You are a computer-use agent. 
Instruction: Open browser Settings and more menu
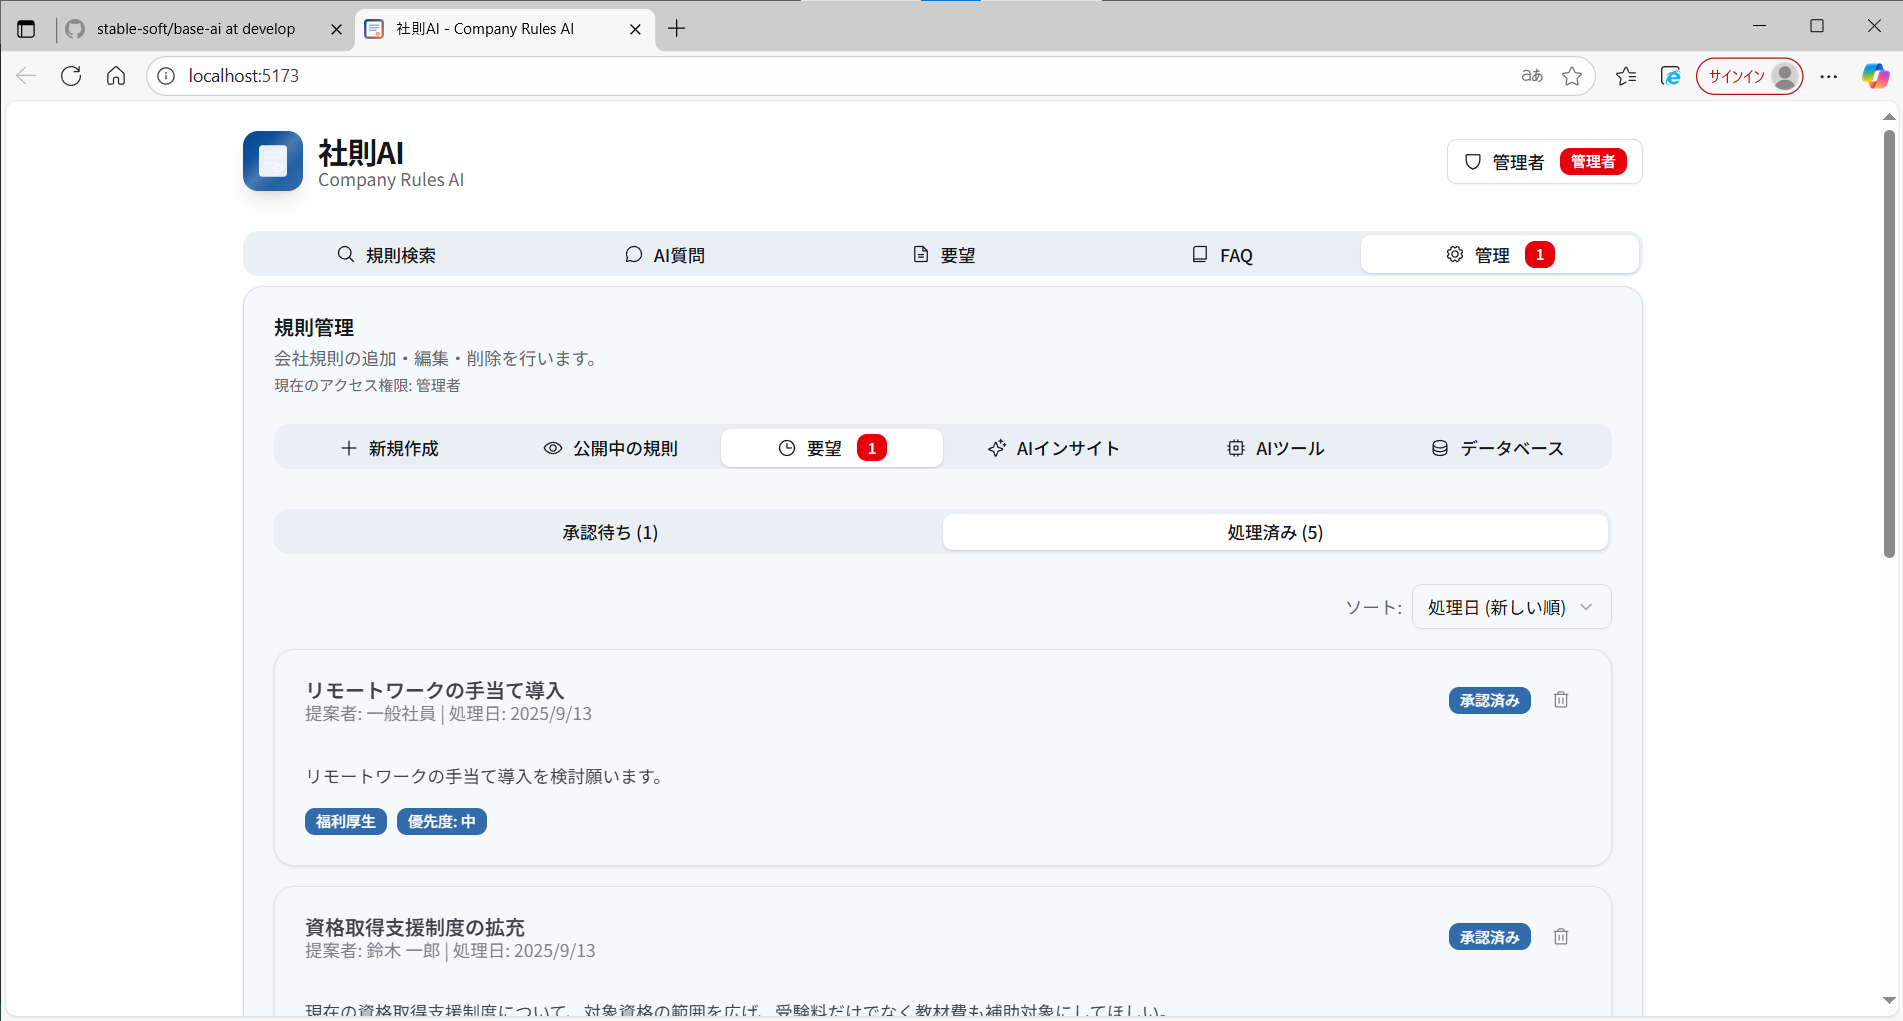pyautogui.click(x=1829, y=76)
